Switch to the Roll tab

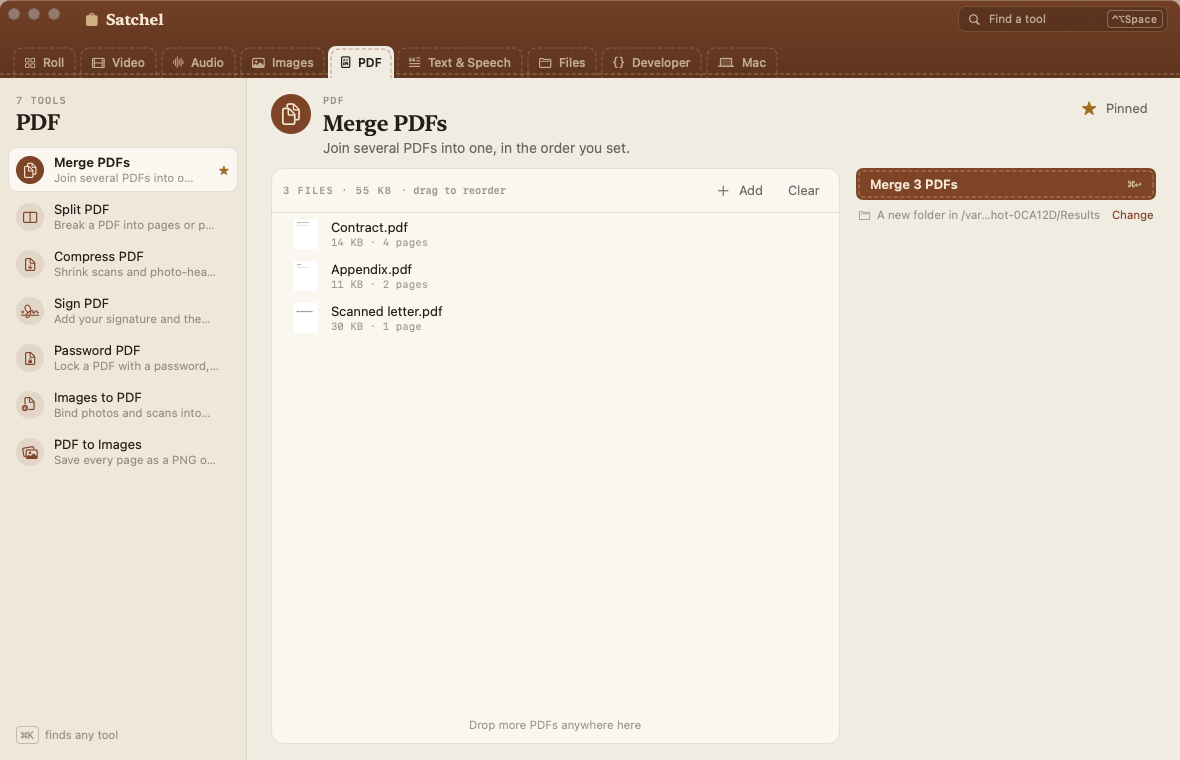click(x=44, y=63)
